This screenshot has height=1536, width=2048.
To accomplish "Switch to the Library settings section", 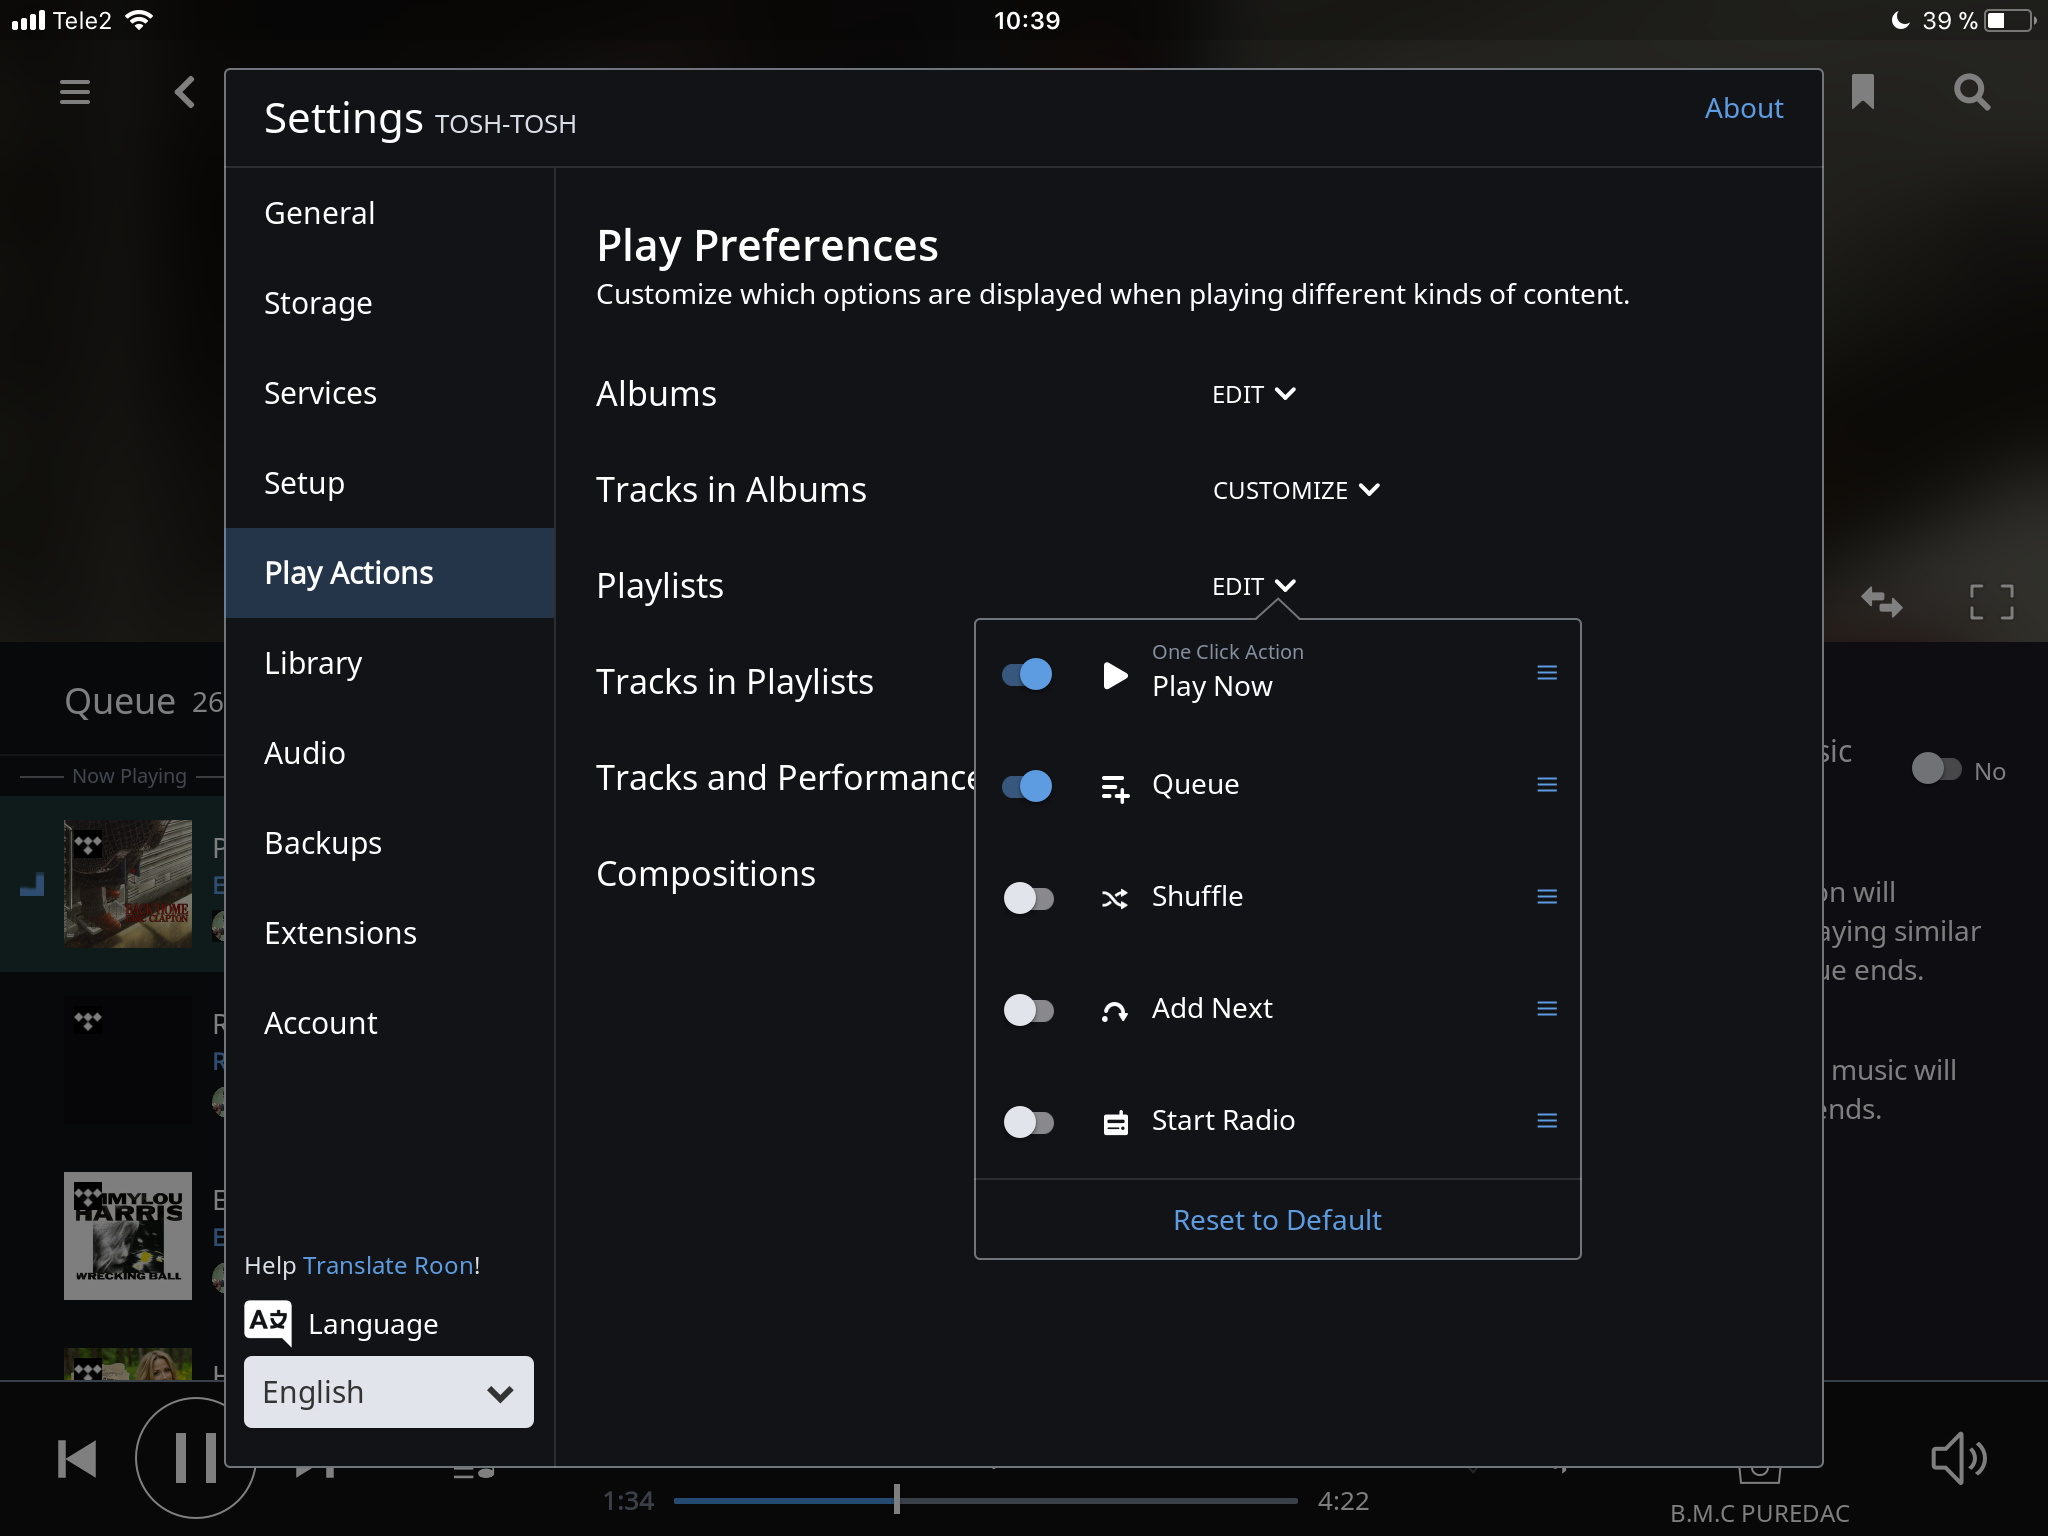I will pyautogui.click(x=313, y=662).
